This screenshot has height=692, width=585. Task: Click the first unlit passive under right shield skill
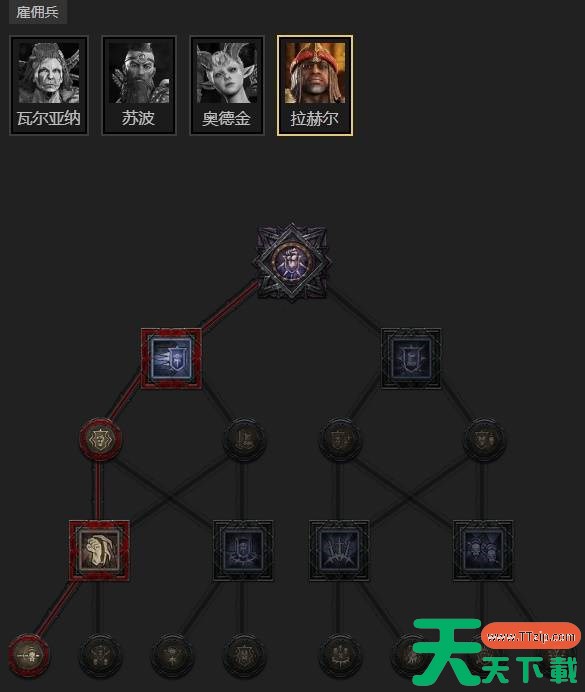340,440
